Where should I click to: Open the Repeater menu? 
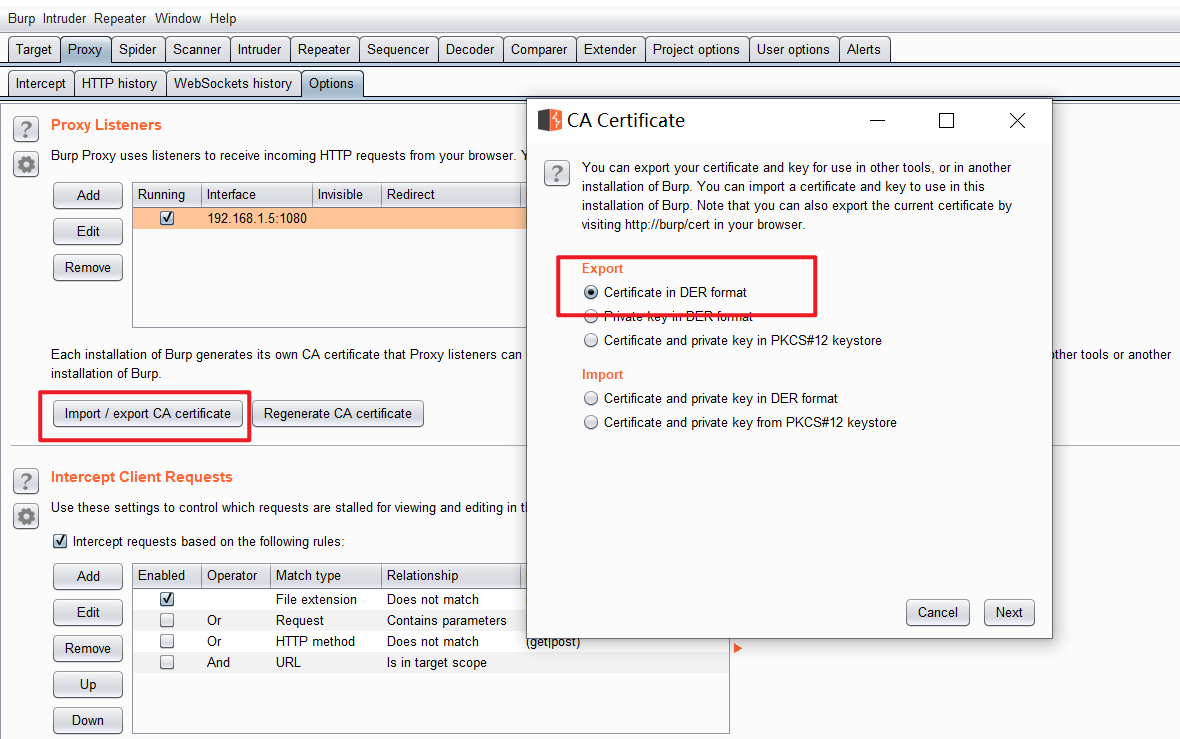pos(120,18)
